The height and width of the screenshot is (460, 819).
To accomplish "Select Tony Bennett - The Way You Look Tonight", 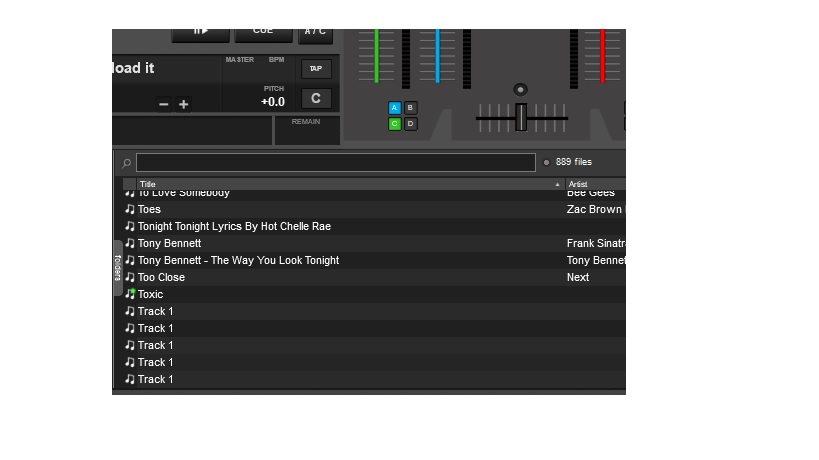I will coord(238,261).
